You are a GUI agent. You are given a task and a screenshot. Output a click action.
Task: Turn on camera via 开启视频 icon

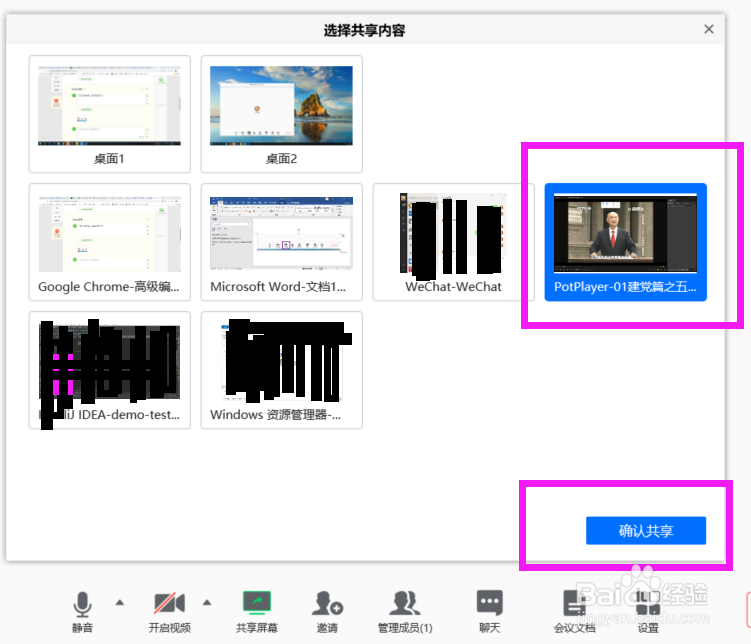(x=170, y=603)
